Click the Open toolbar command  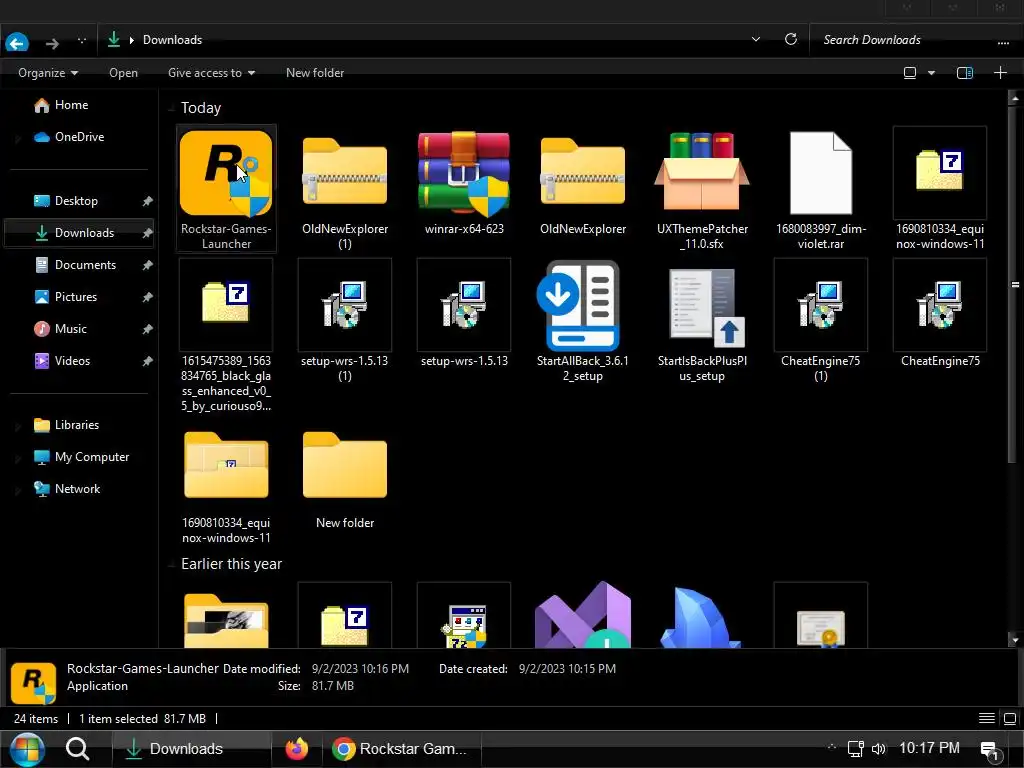123,72
